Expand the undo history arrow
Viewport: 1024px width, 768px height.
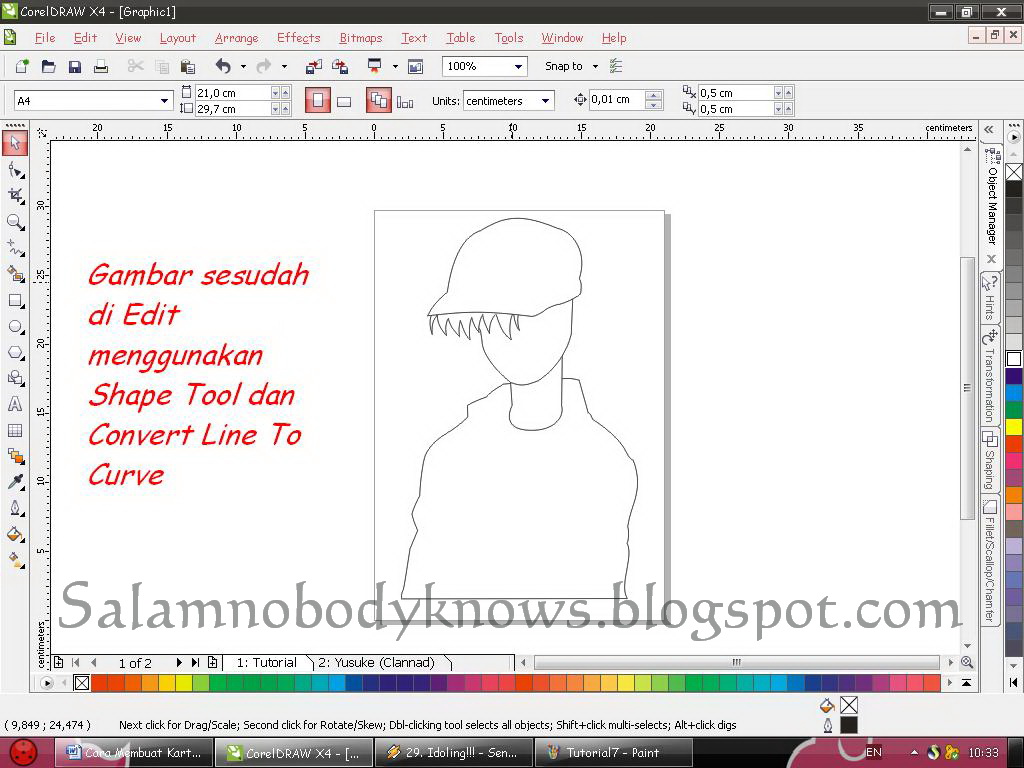tap(243, 66)
